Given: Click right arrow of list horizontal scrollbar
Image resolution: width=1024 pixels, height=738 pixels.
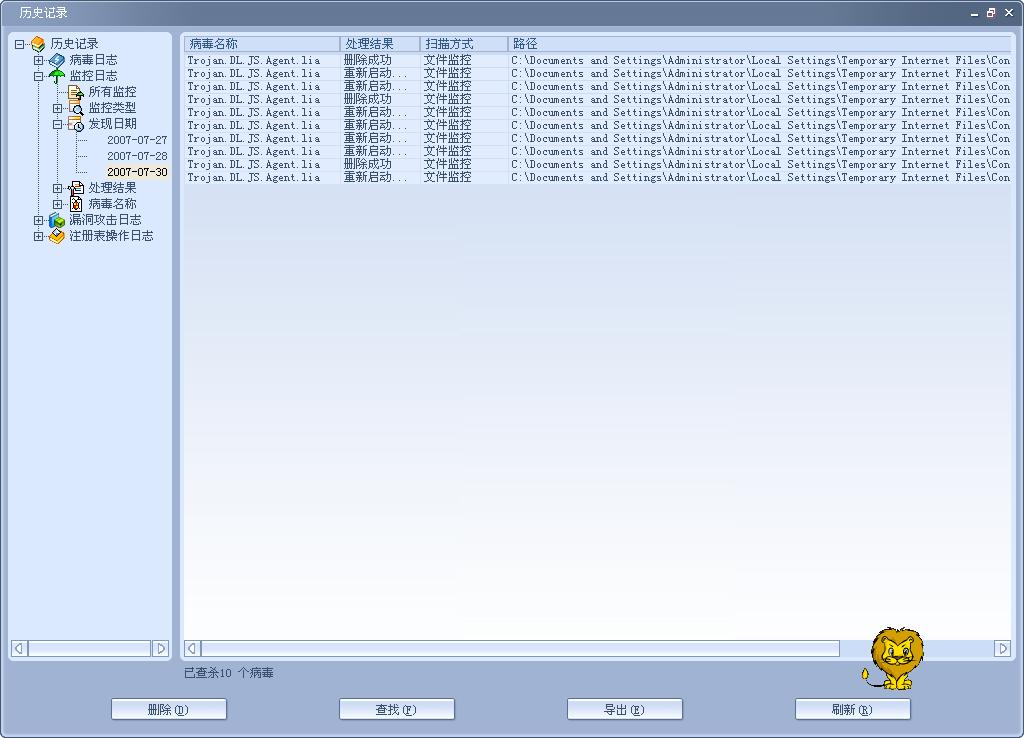Looking at the screenshot, I should pyautogui.click(x=1002, y=649).
